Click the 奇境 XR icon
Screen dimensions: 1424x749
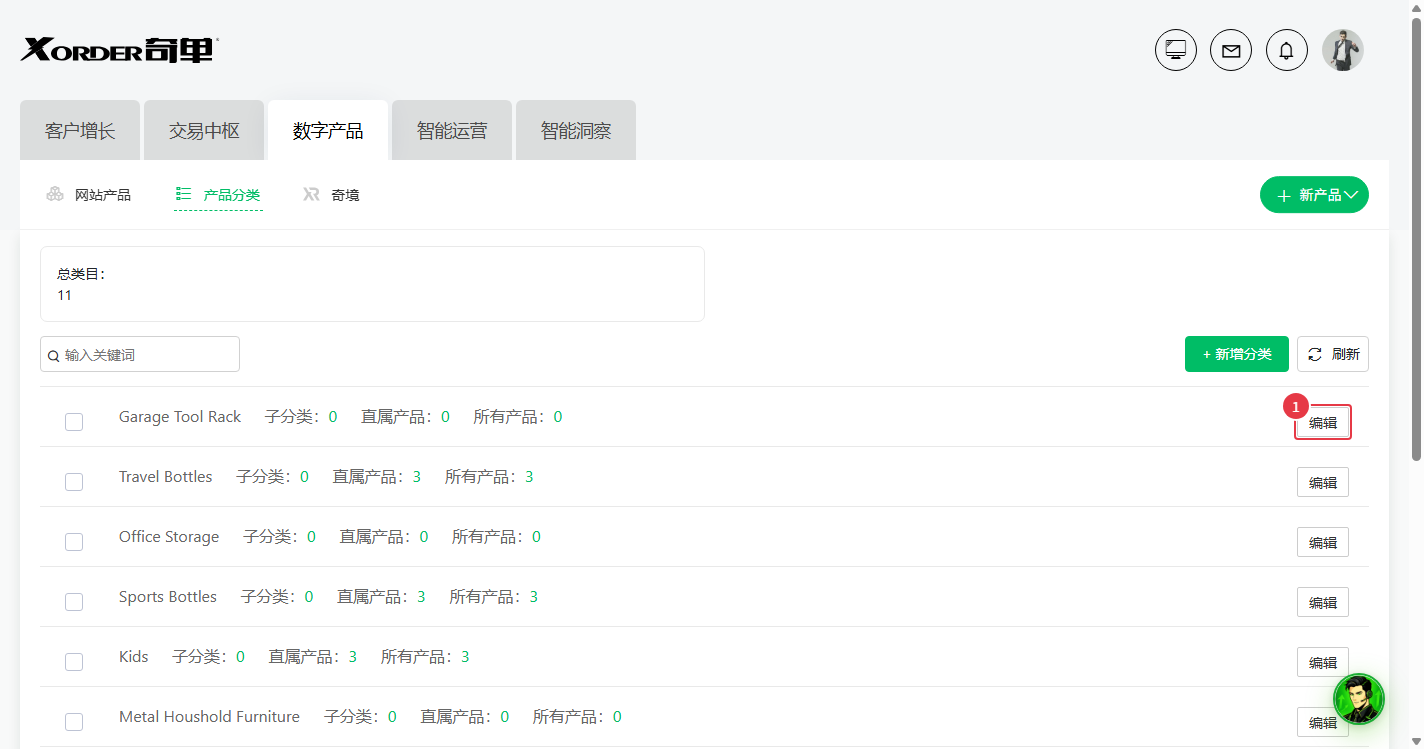click(x=312, y=194)
